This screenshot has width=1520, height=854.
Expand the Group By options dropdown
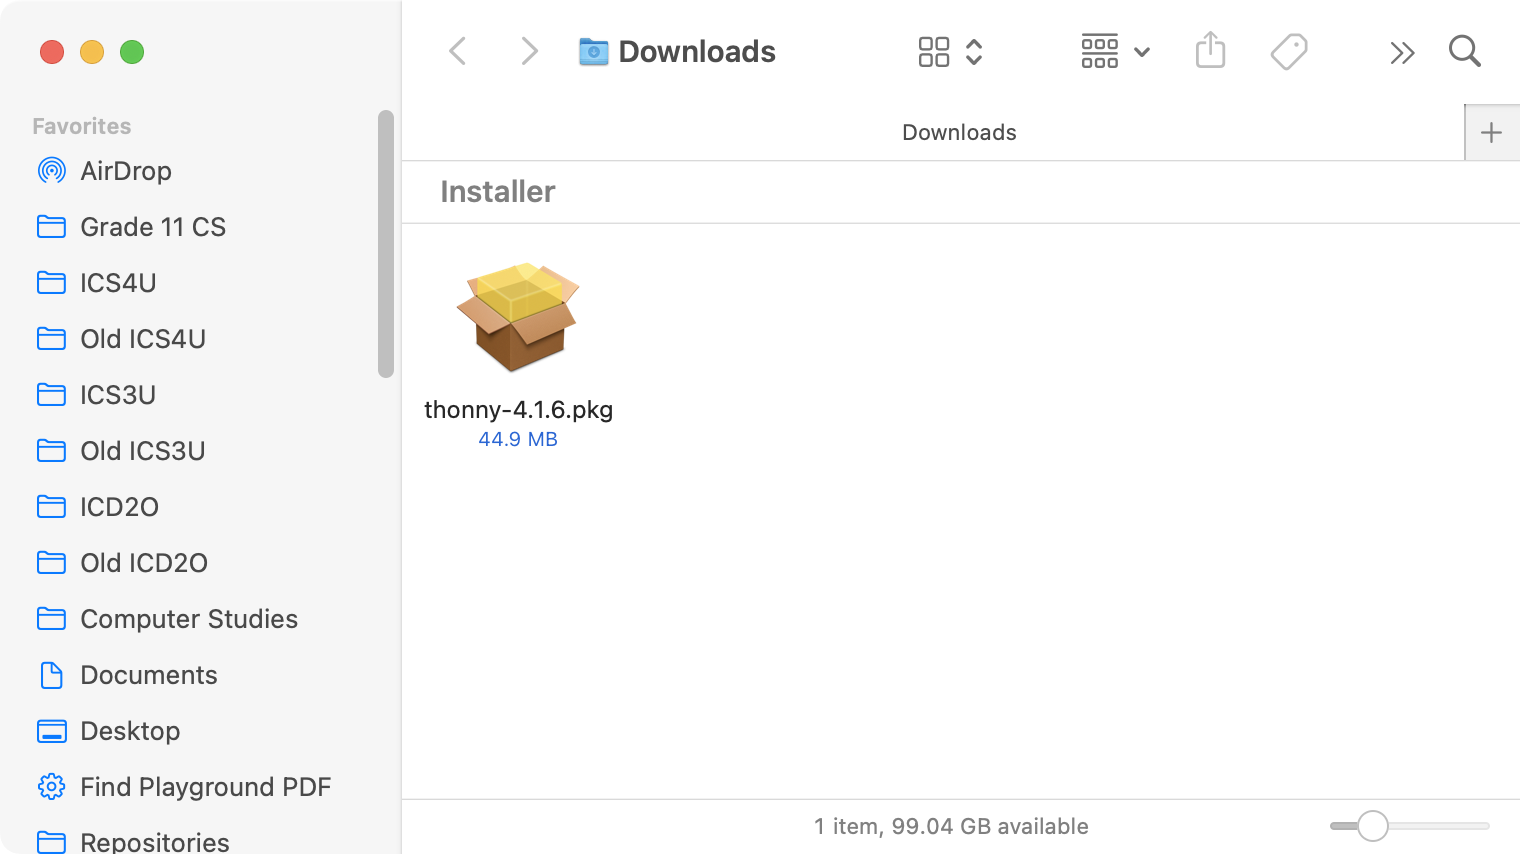tap(1115, 51)
